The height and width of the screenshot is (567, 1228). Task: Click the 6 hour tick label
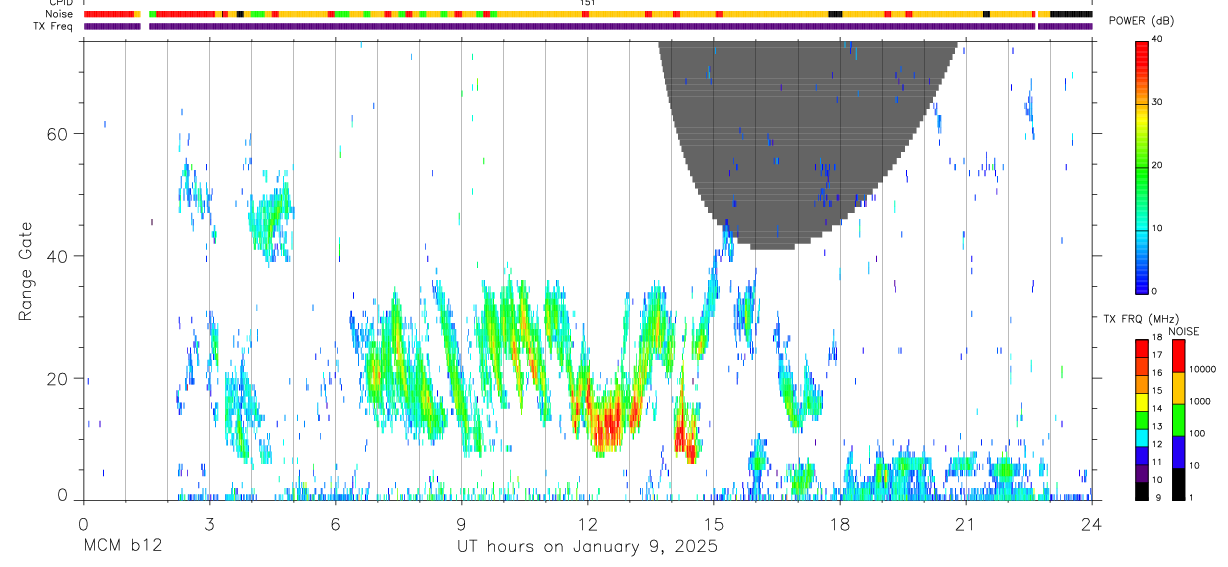click(x=335, y=524)
